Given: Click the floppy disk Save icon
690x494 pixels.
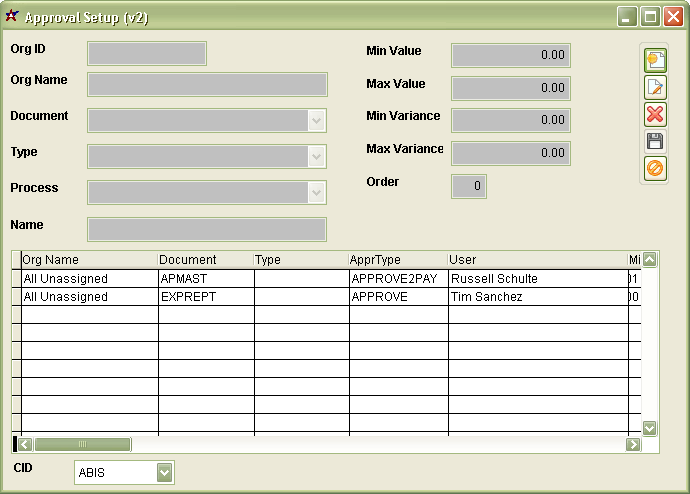Looking at the screenshot, I should tap(655, 141).
